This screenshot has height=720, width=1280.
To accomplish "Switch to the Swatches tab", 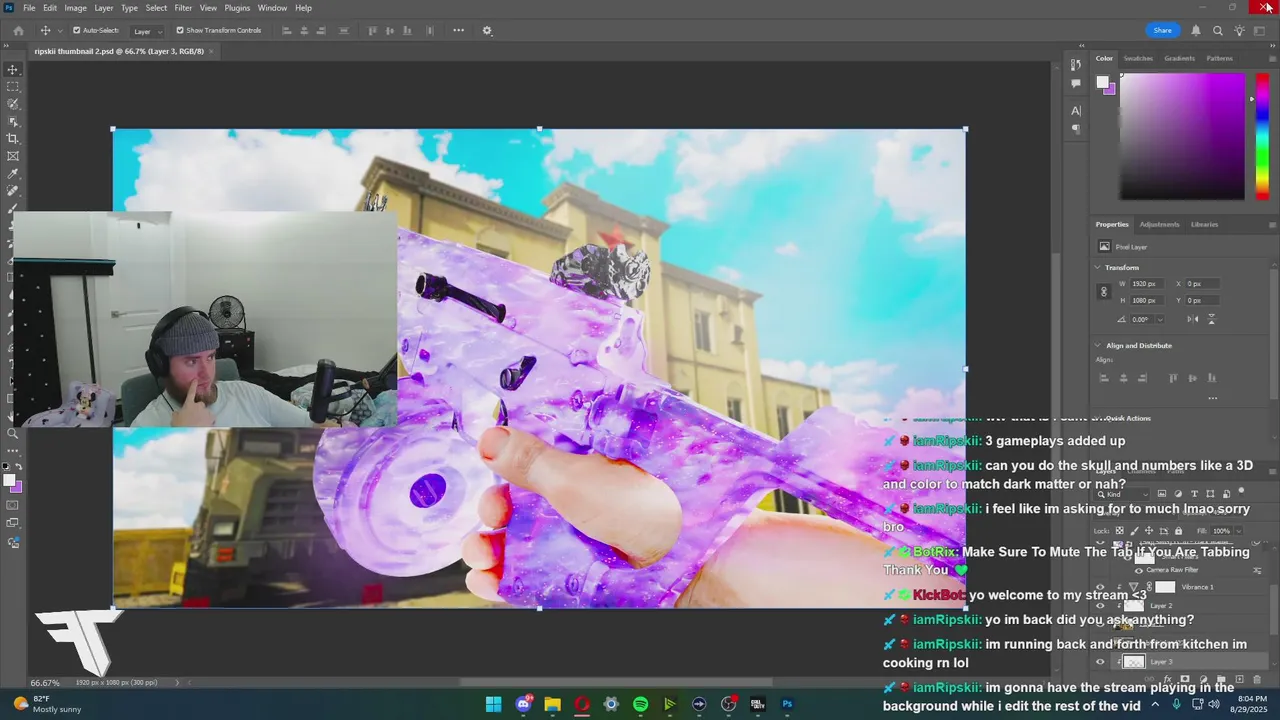I will tap(1138, 58).
